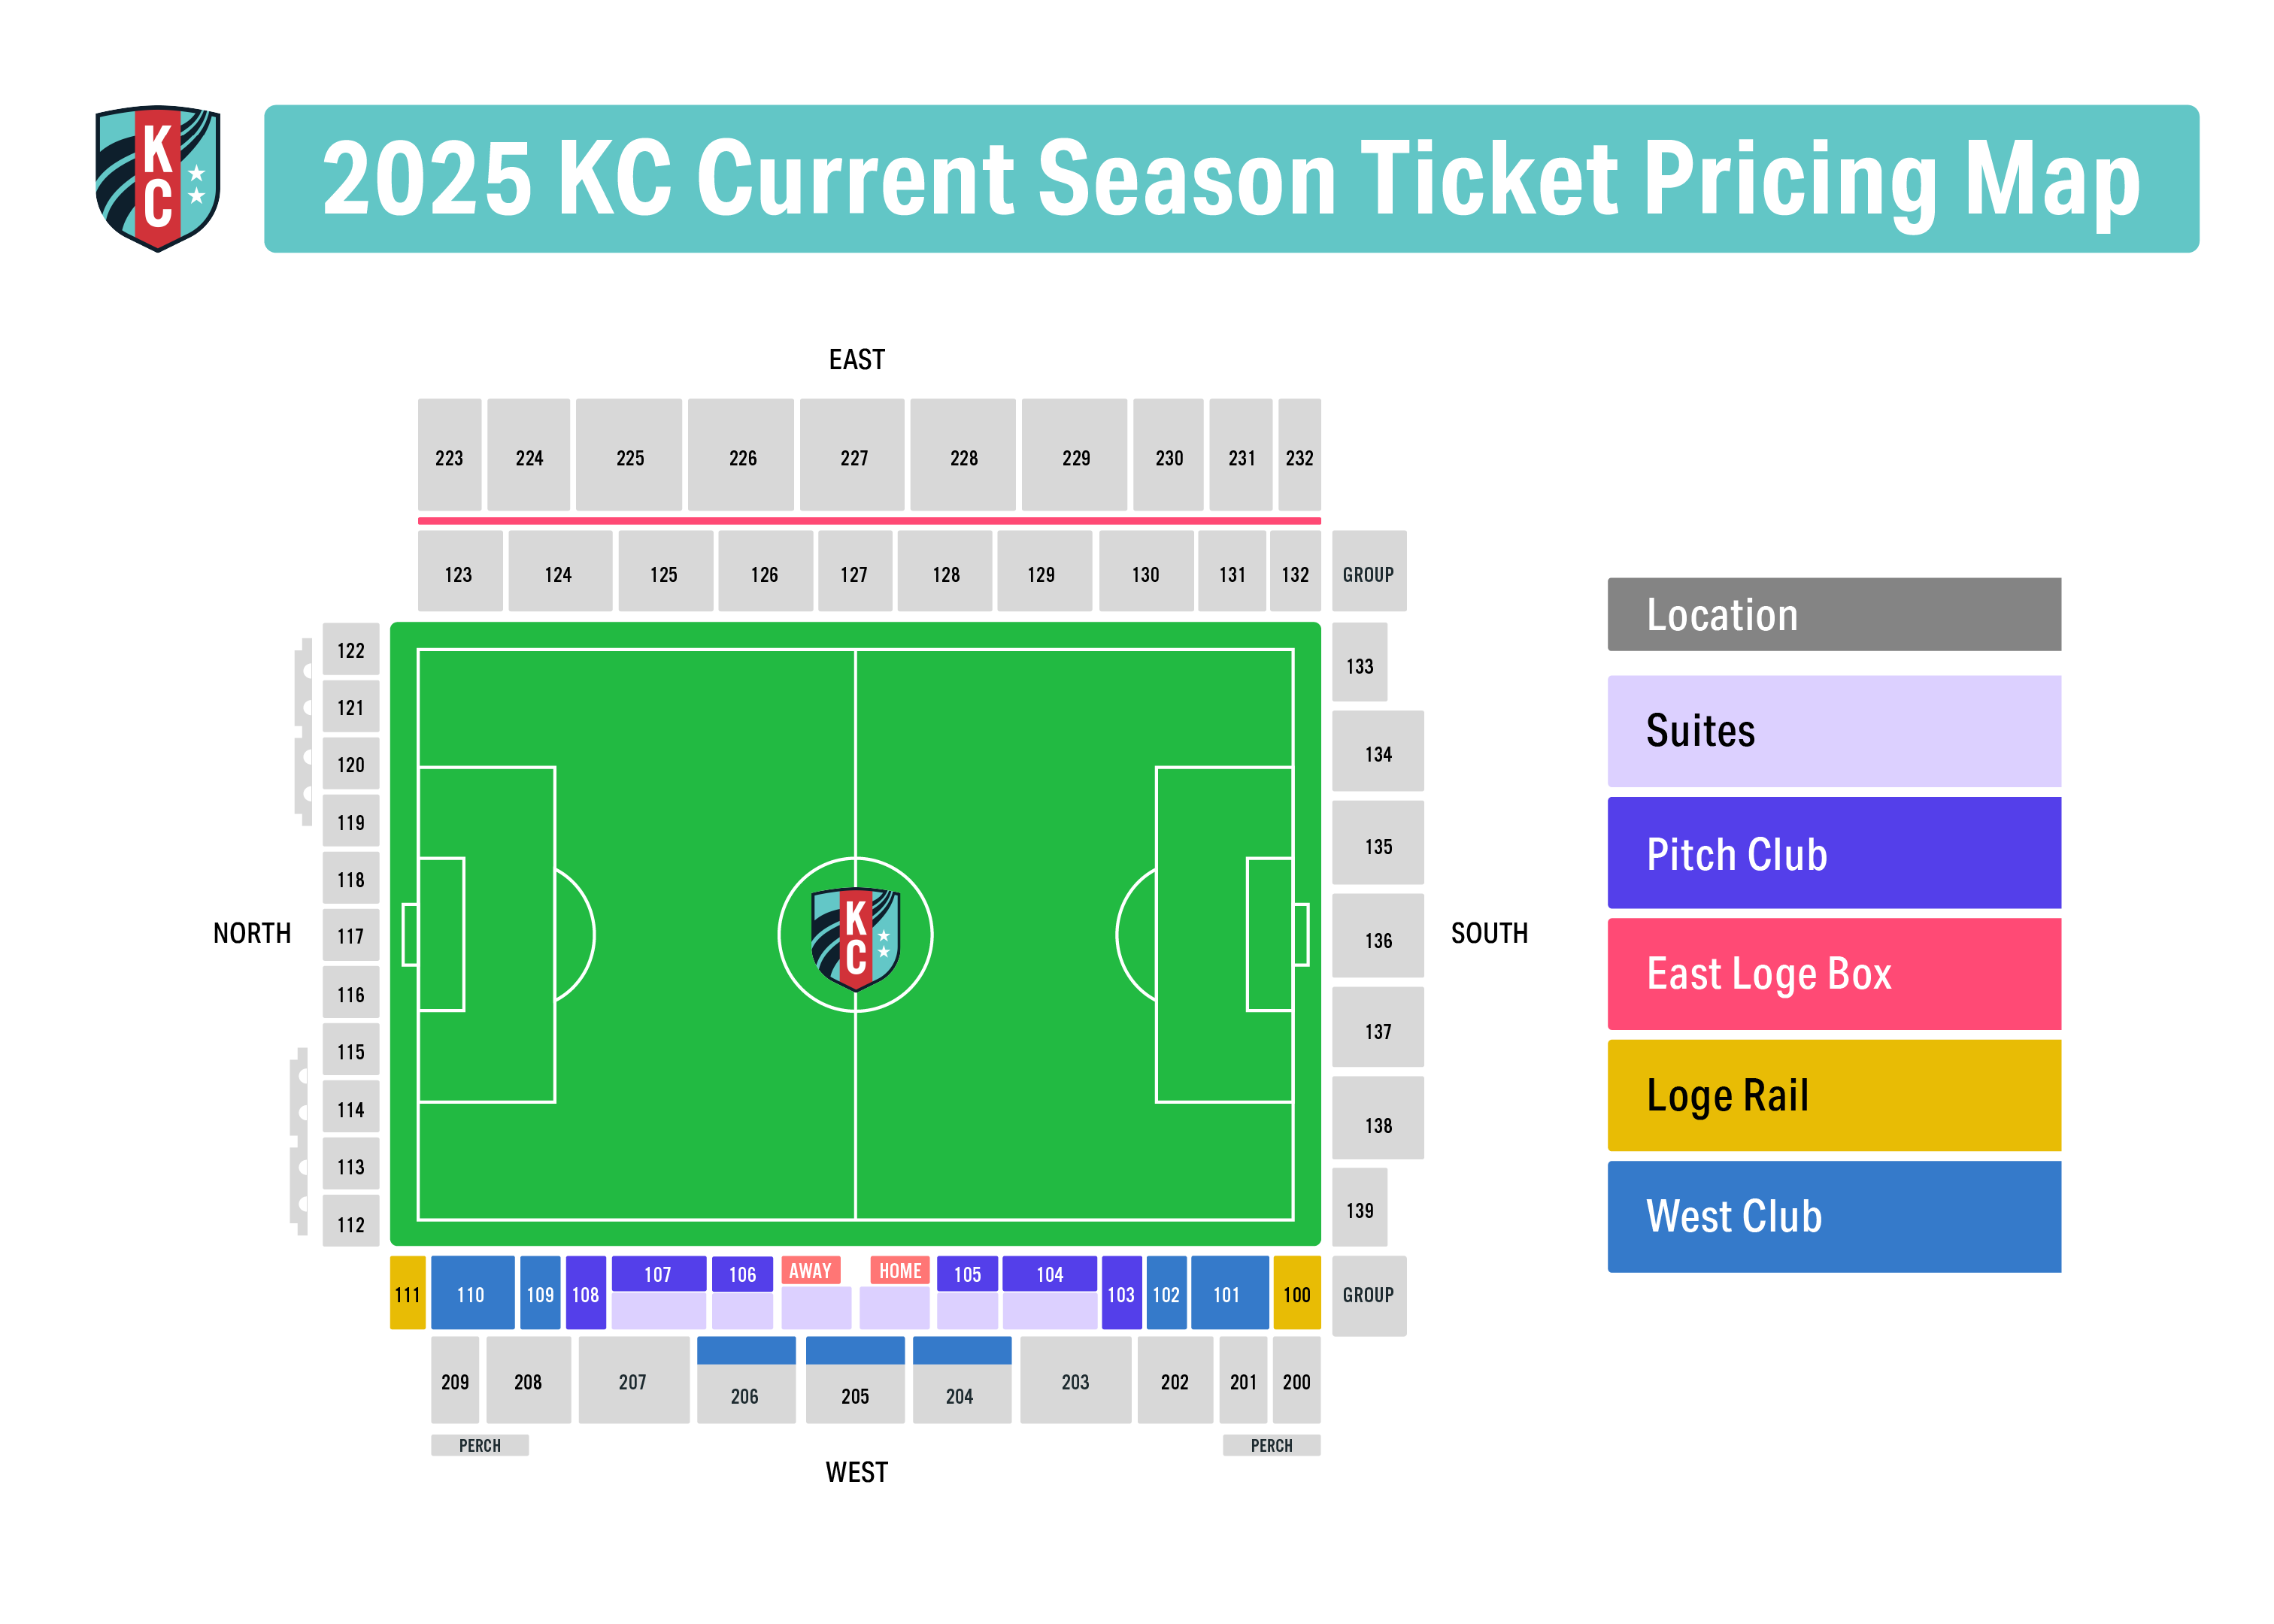Select section 205 in upper west stand
The height and width of the screenshot is (1624, 2274).
pos(855,1379)
